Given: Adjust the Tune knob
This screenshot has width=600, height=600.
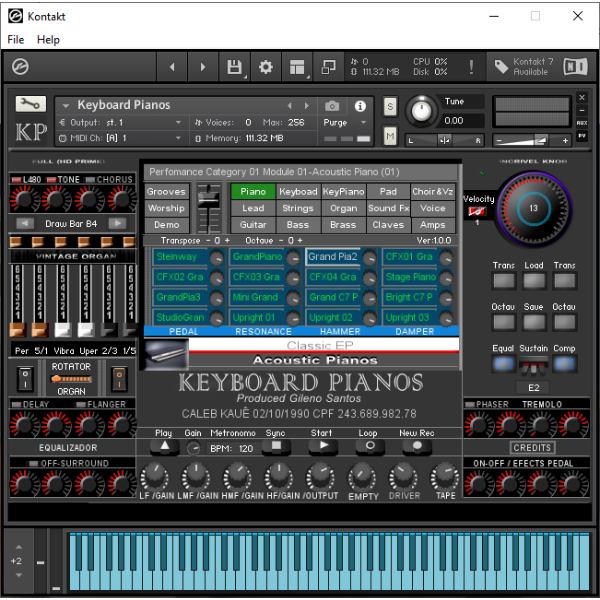Looking at the screenshot, I should tap(422, 111).
